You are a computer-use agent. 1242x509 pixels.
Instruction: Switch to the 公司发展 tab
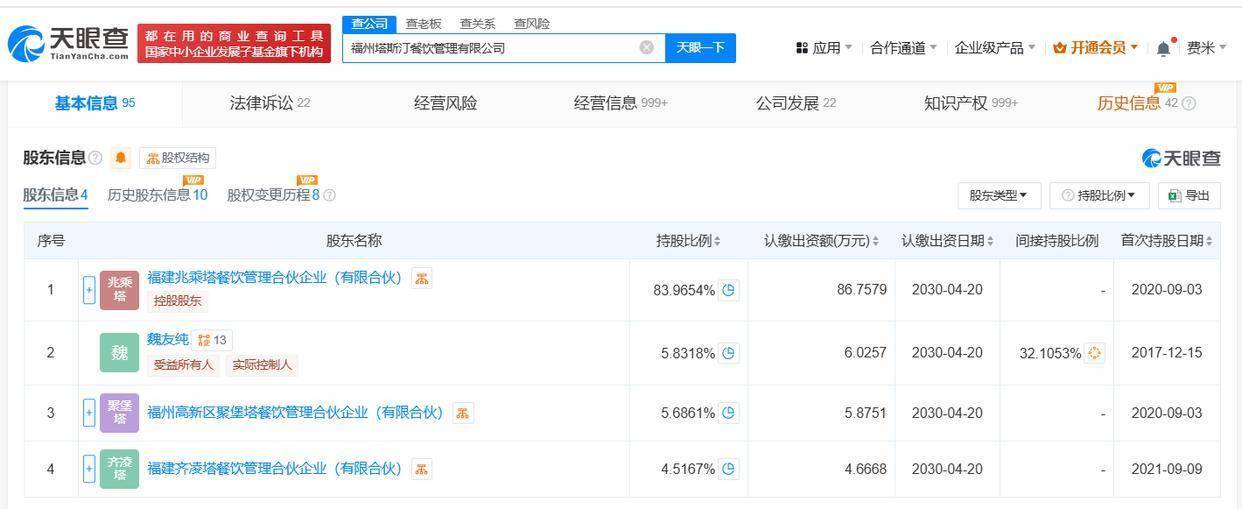[x=796, y=103]
